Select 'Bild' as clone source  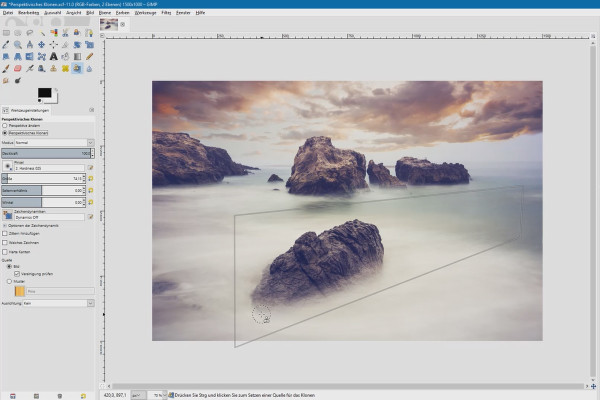[9, 266]
